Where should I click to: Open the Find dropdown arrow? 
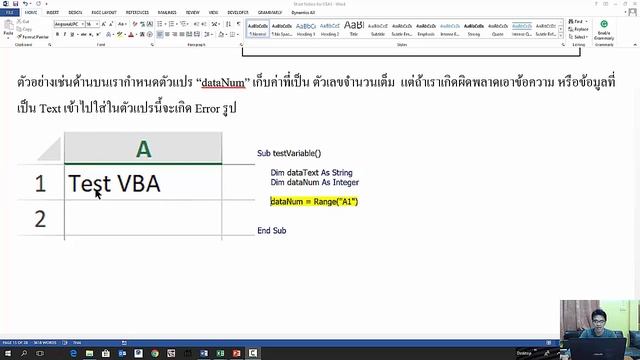[587, 22]
